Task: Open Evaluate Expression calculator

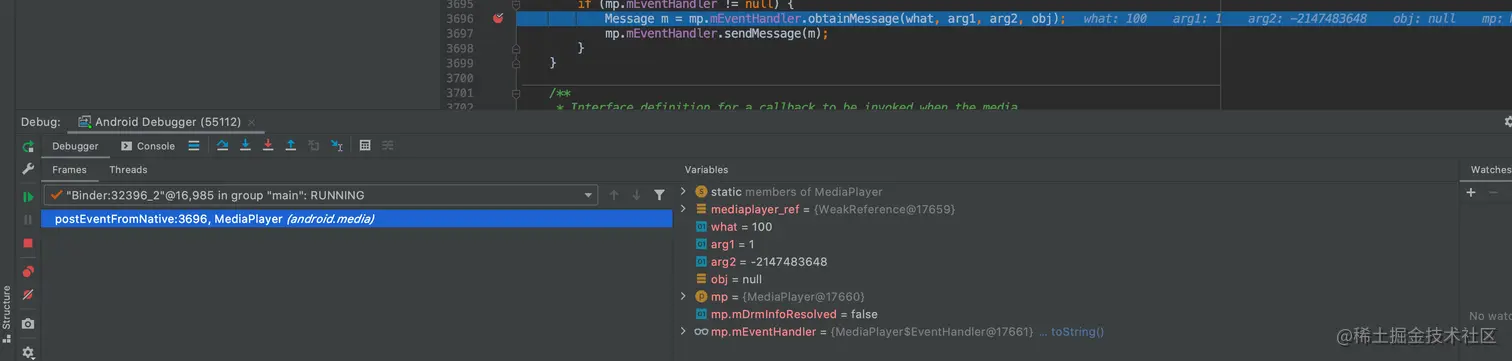Action: [365, 146]
